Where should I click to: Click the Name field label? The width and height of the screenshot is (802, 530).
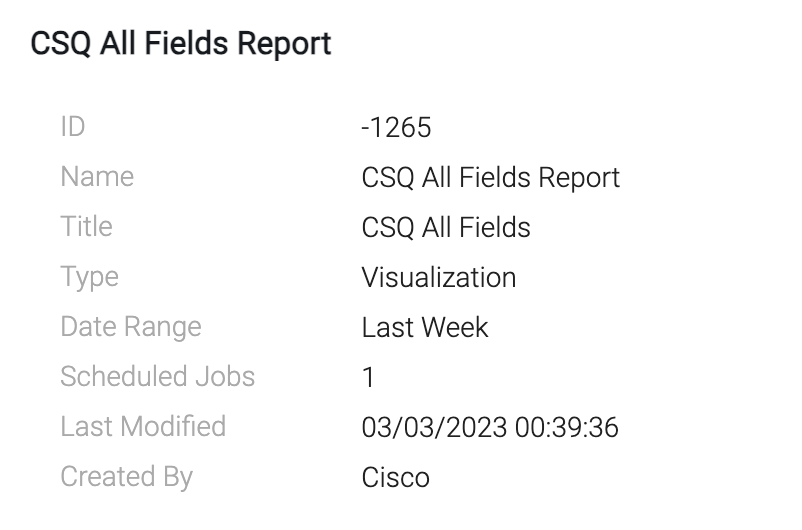[x=97, y=177]
